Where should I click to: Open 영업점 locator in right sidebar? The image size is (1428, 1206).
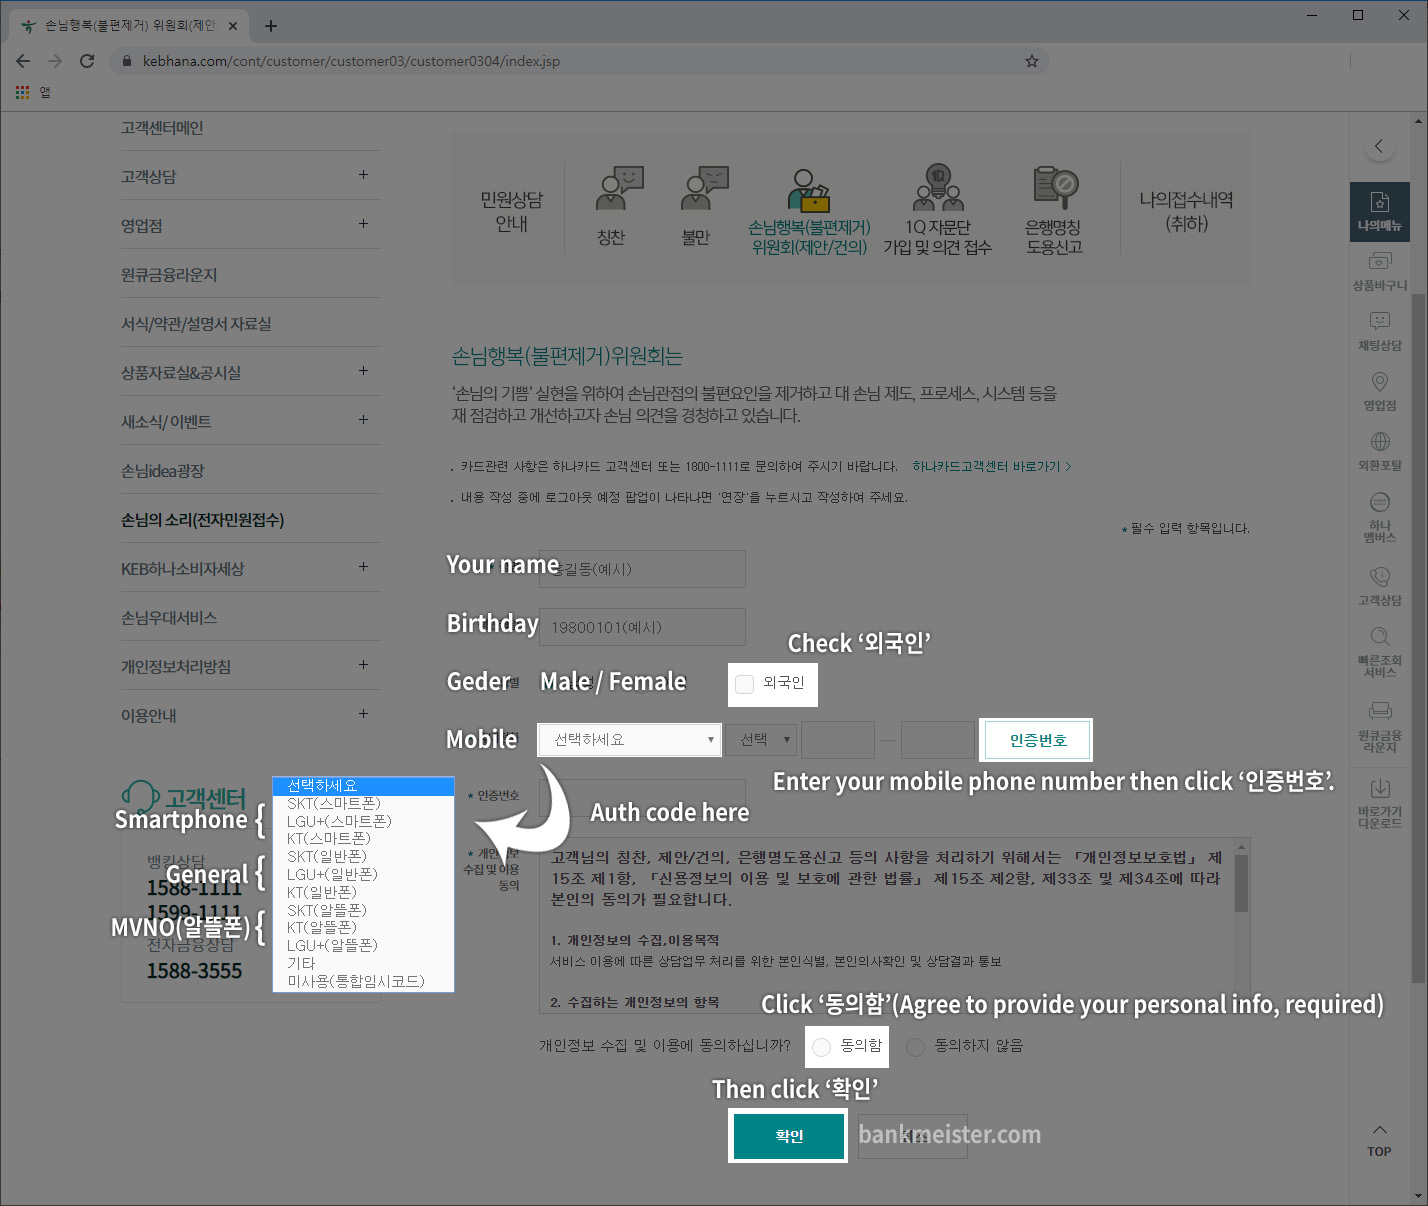pyautogui.click(x=1379, y=391)
